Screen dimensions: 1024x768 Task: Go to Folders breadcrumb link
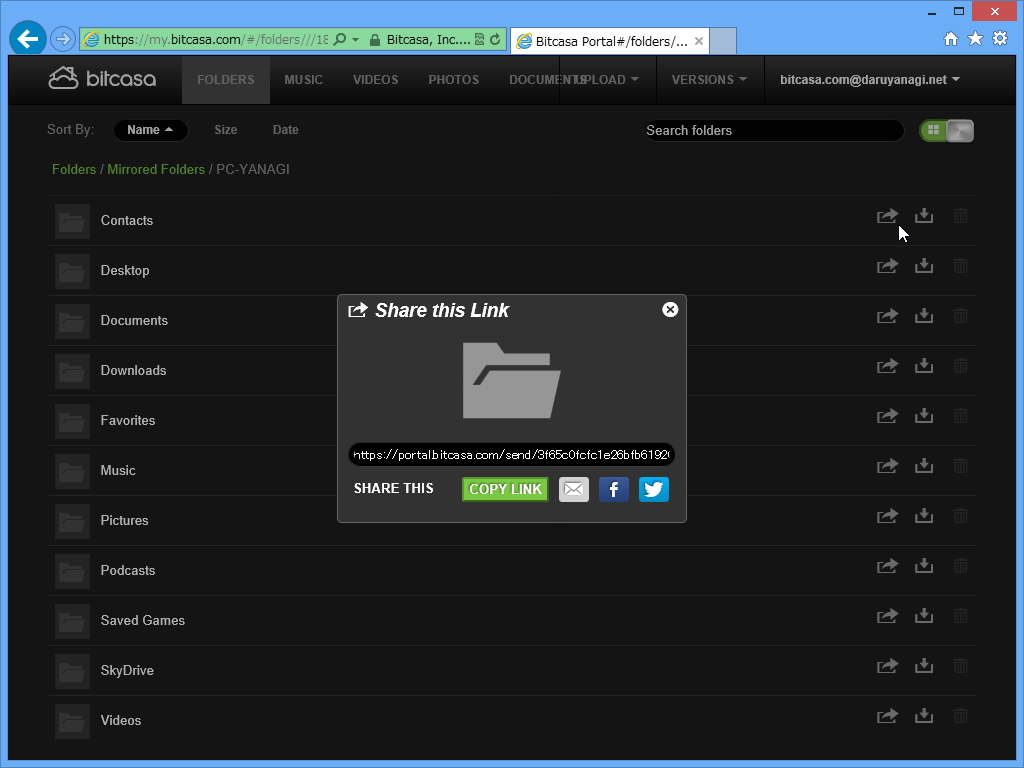[x=74, y=169]
